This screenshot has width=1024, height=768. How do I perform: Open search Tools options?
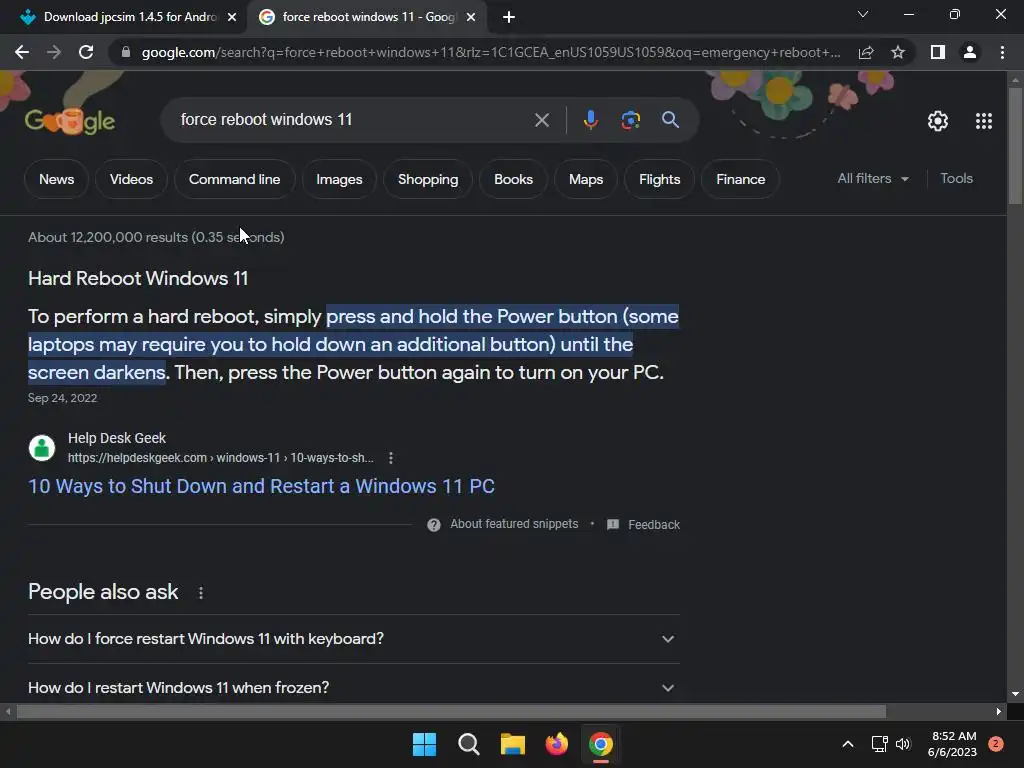(956, 178)
